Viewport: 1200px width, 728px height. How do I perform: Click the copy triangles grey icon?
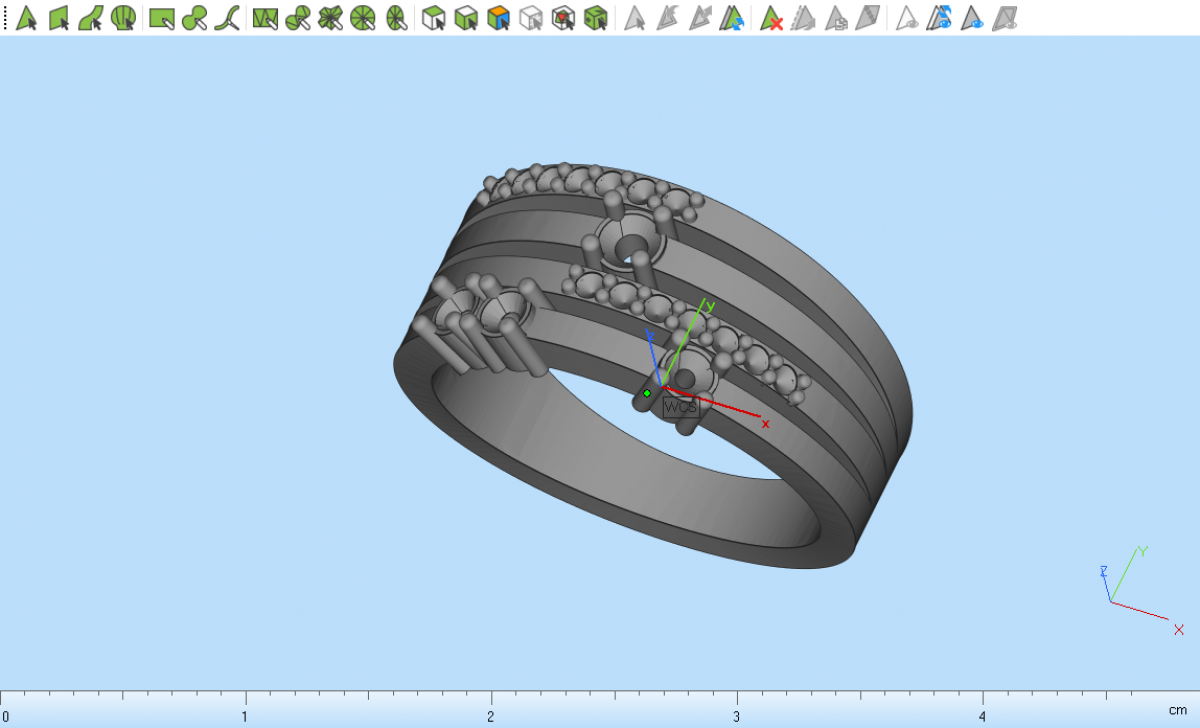pos(836,17)
